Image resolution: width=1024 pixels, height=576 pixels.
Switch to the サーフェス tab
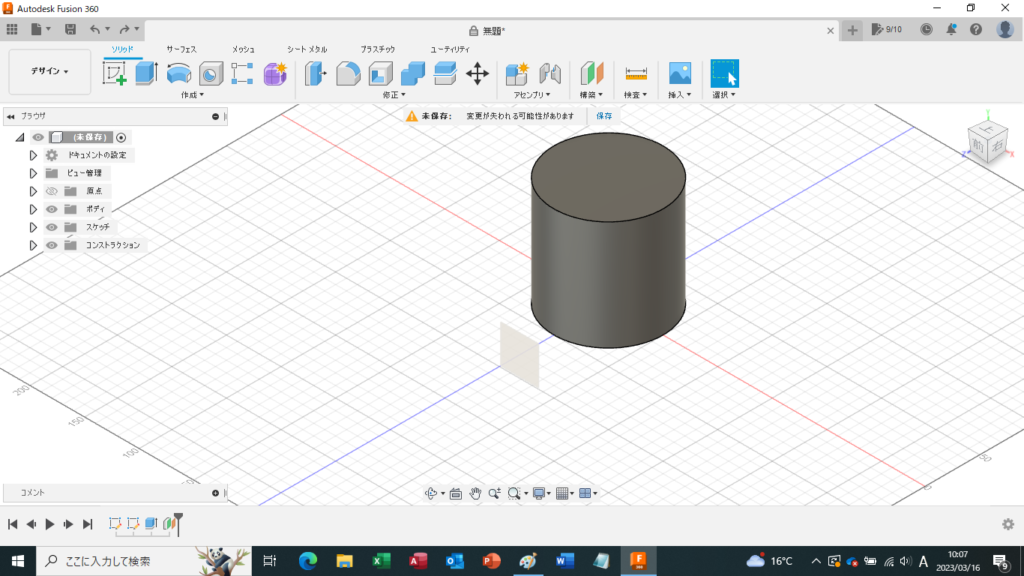pyautogui.click(x=181, y=50)
